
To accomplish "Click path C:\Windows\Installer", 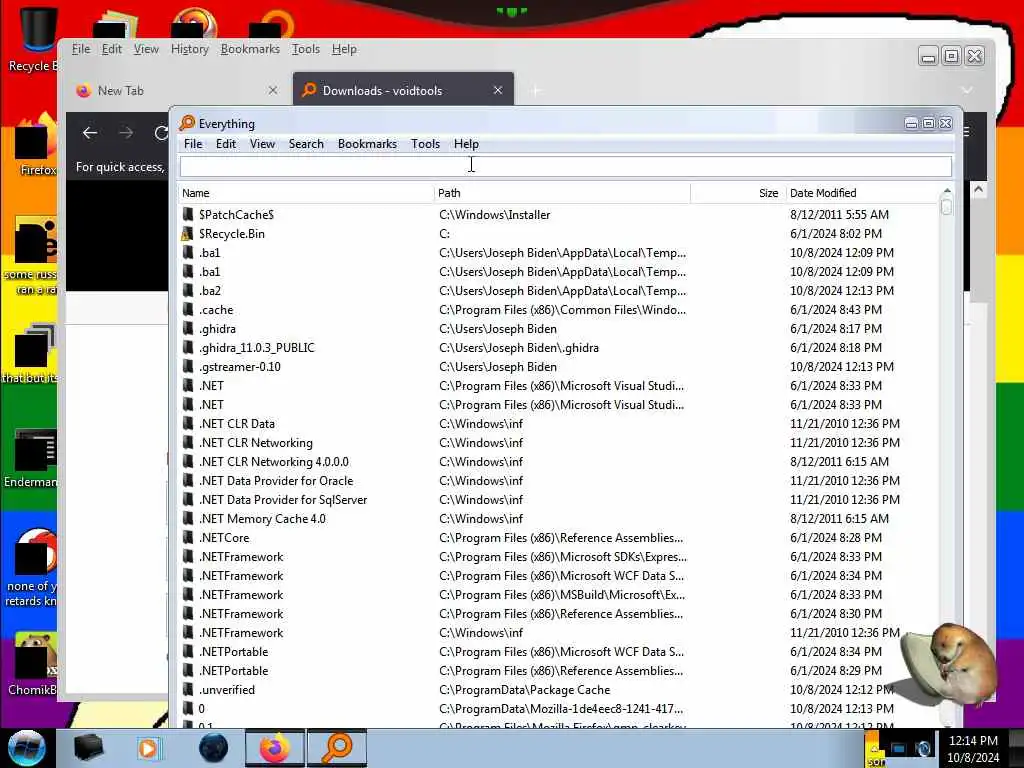I will click(x=494, y=214).
